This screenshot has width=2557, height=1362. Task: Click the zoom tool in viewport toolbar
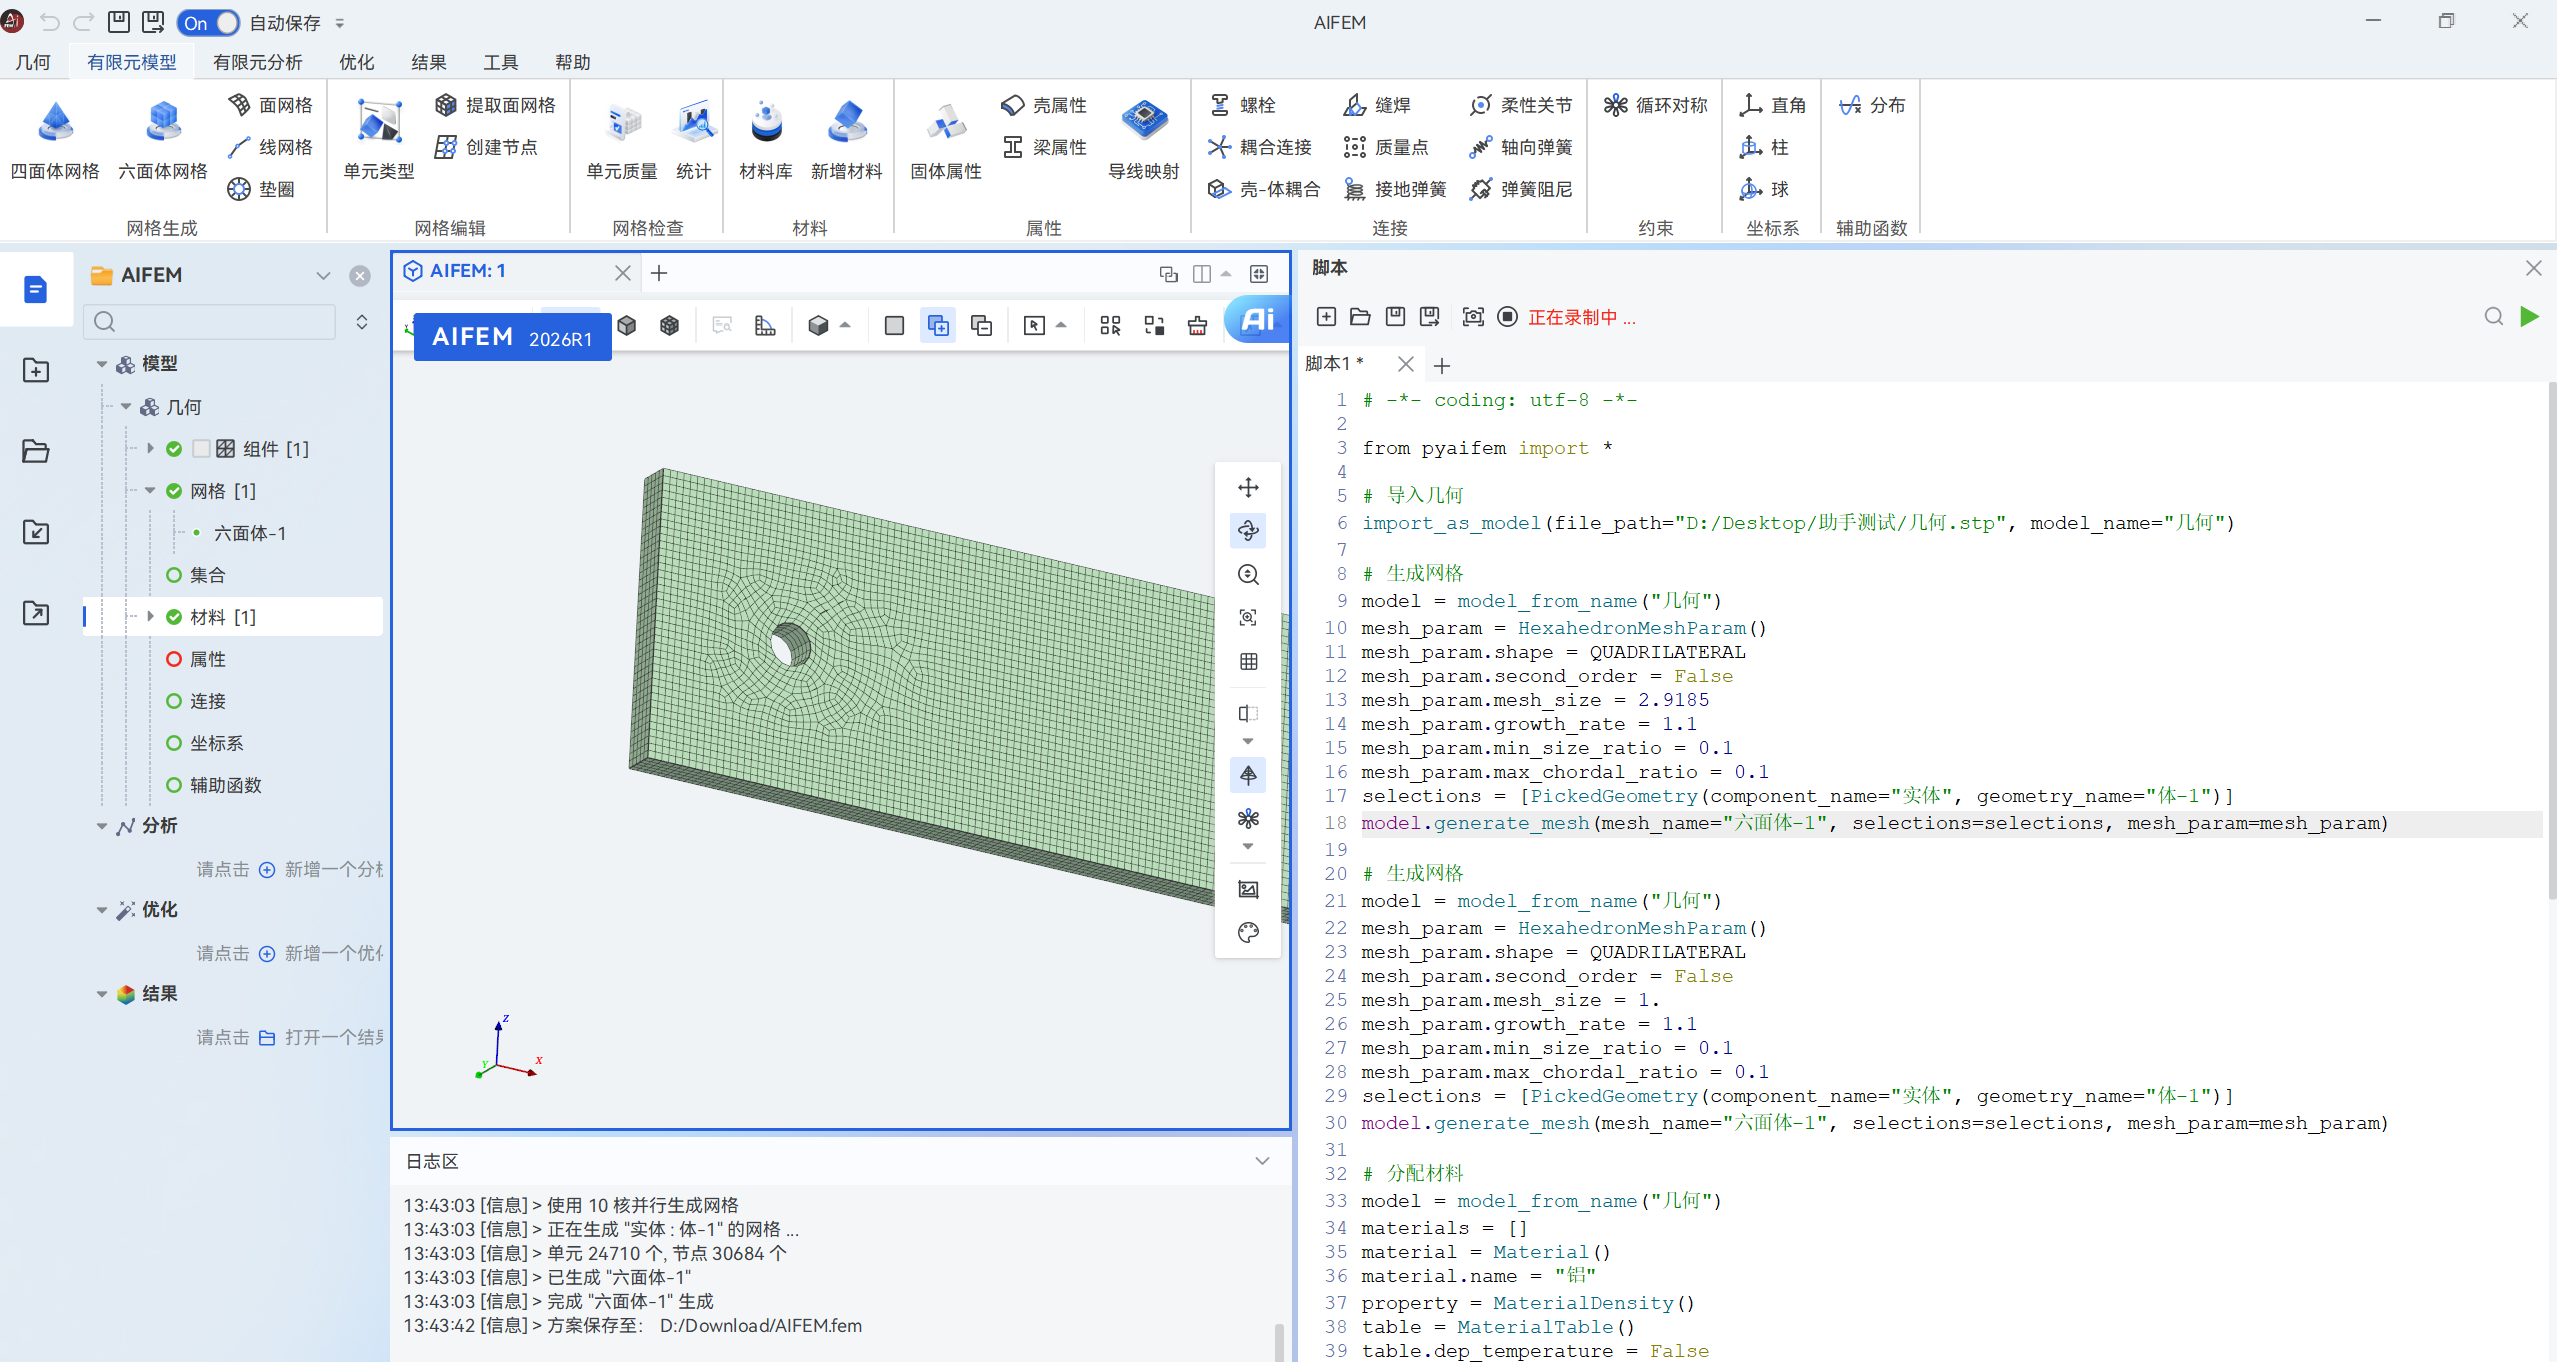1248,575
